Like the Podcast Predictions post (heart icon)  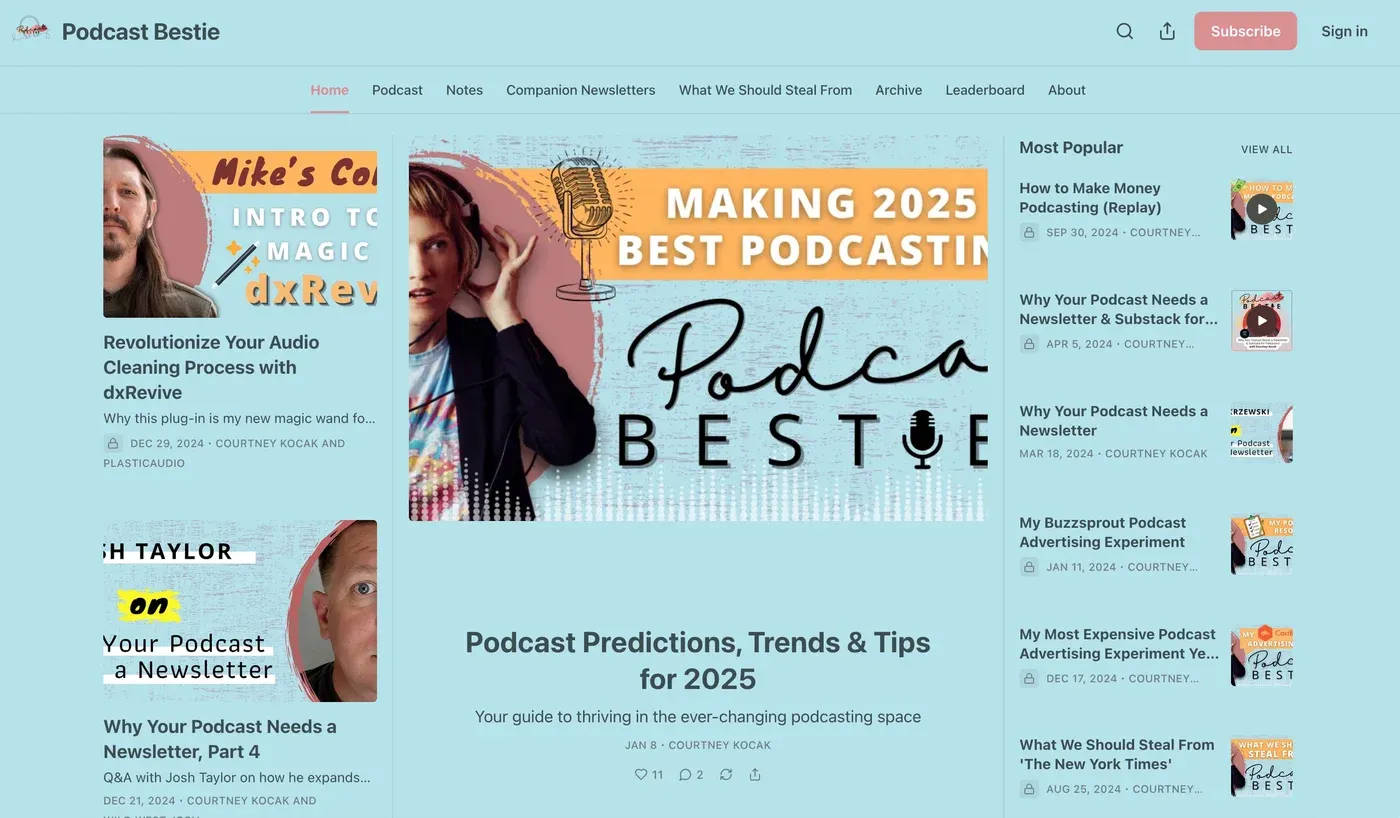(641, 774)
